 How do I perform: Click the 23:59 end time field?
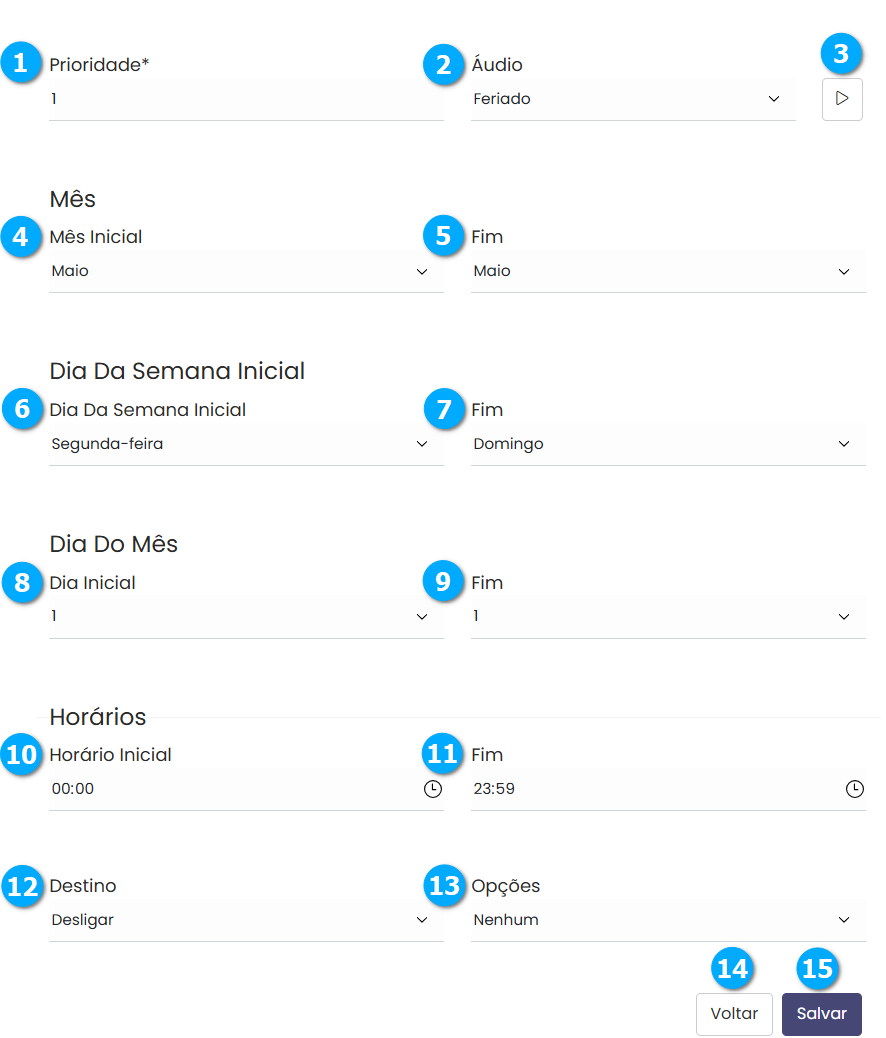tap(650, 789)
